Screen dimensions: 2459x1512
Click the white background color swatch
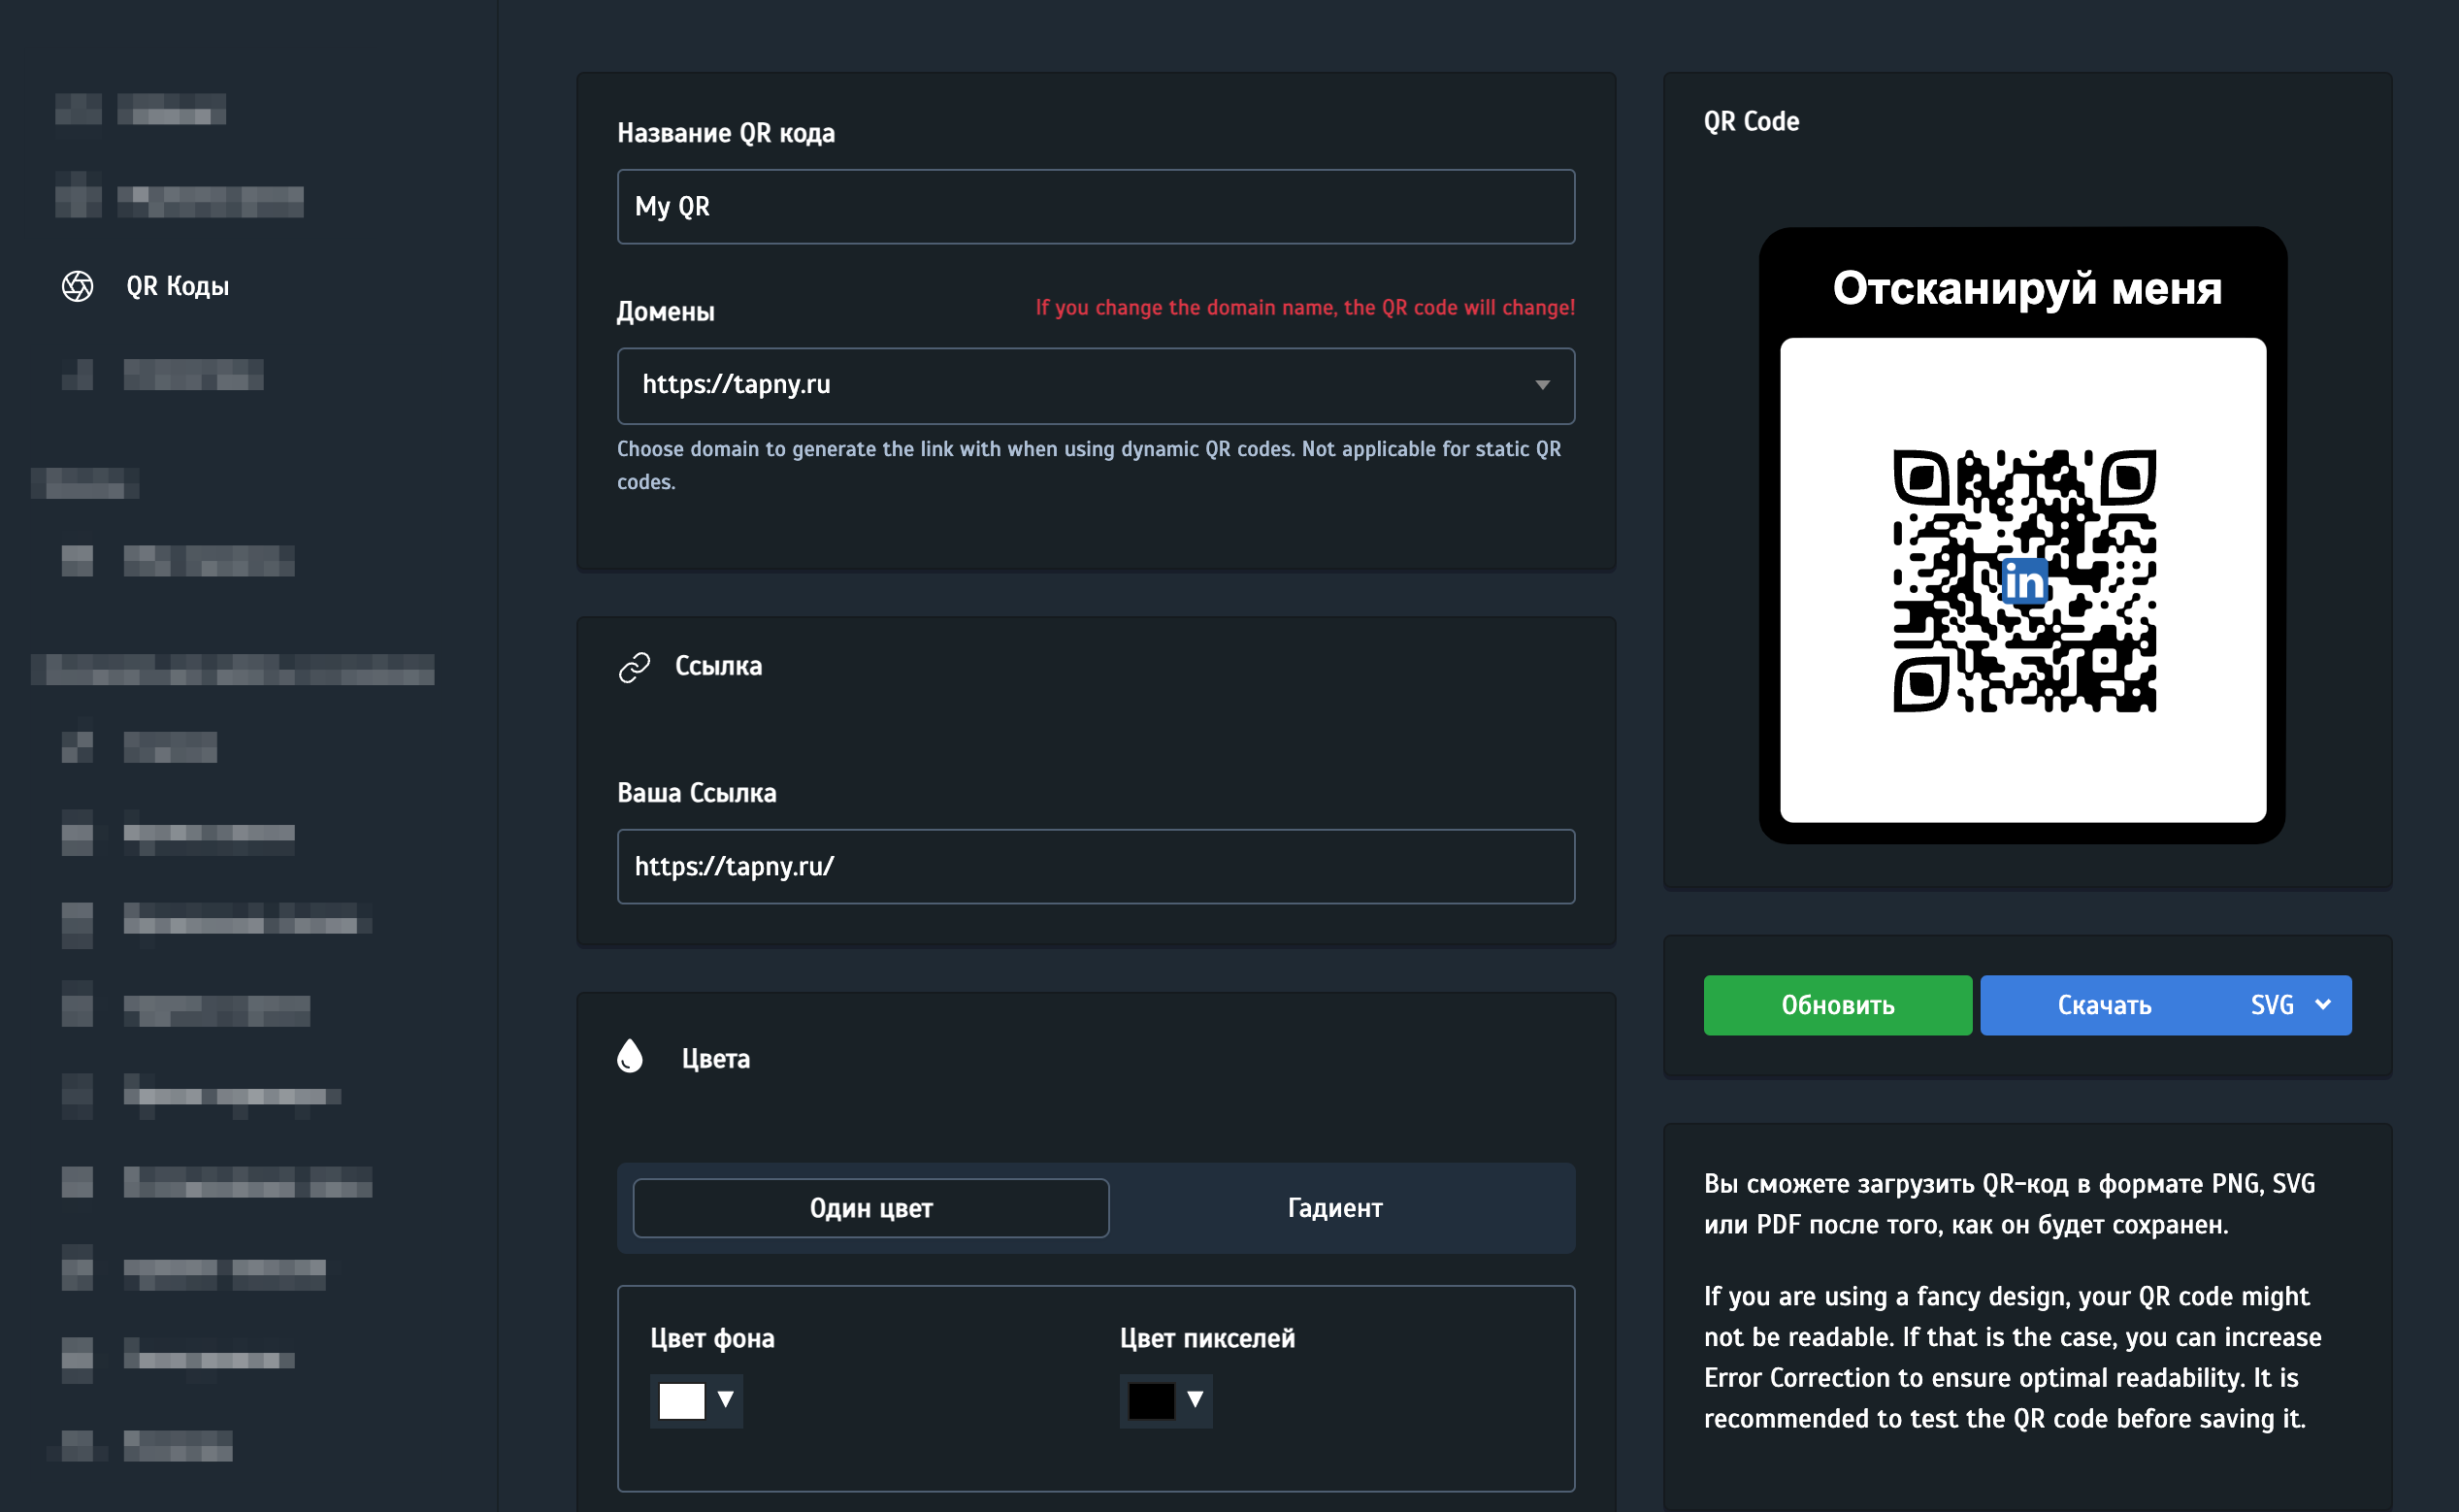tap(681, 1401)
